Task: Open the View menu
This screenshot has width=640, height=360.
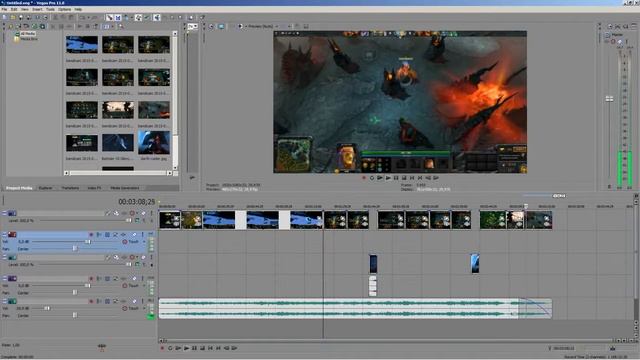Action: click(x=25, y=9)
